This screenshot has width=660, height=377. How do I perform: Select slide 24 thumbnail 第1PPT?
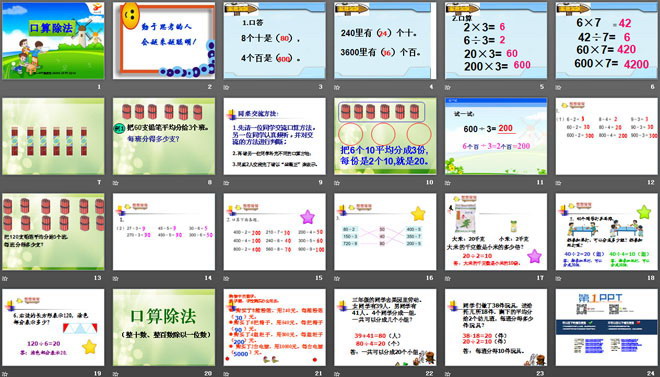pyautogui.click(x=607, y=327)
